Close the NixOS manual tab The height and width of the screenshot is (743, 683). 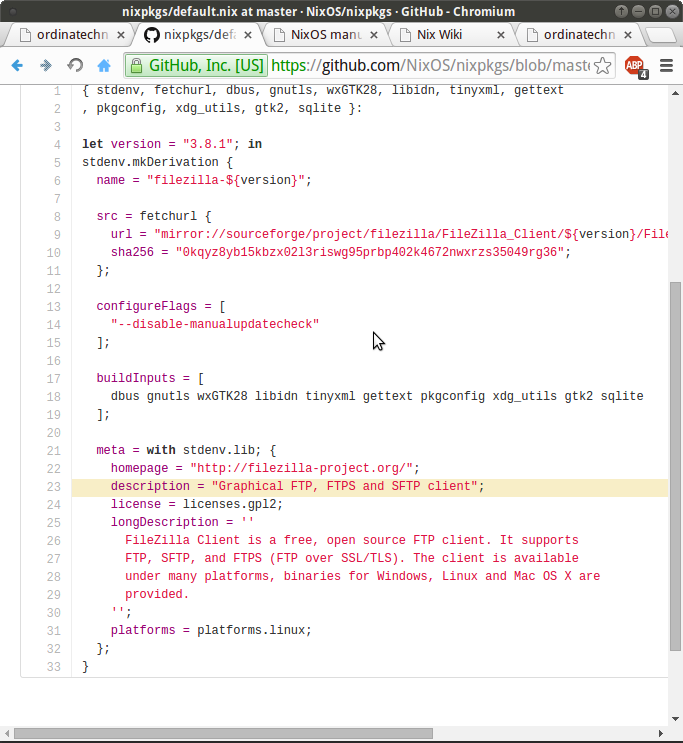click(374, 35)
